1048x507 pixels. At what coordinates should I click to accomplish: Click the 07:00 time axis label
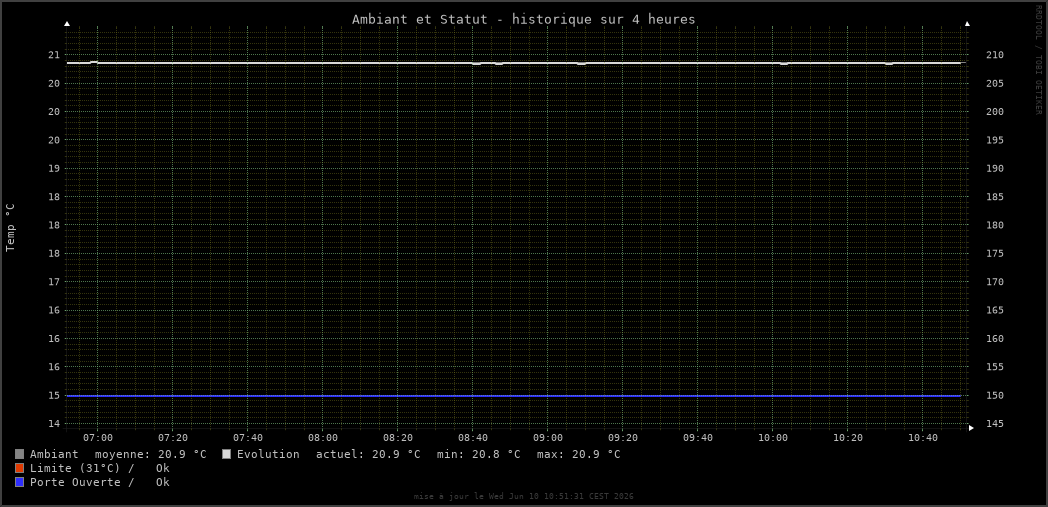click(x=98, y=438)
